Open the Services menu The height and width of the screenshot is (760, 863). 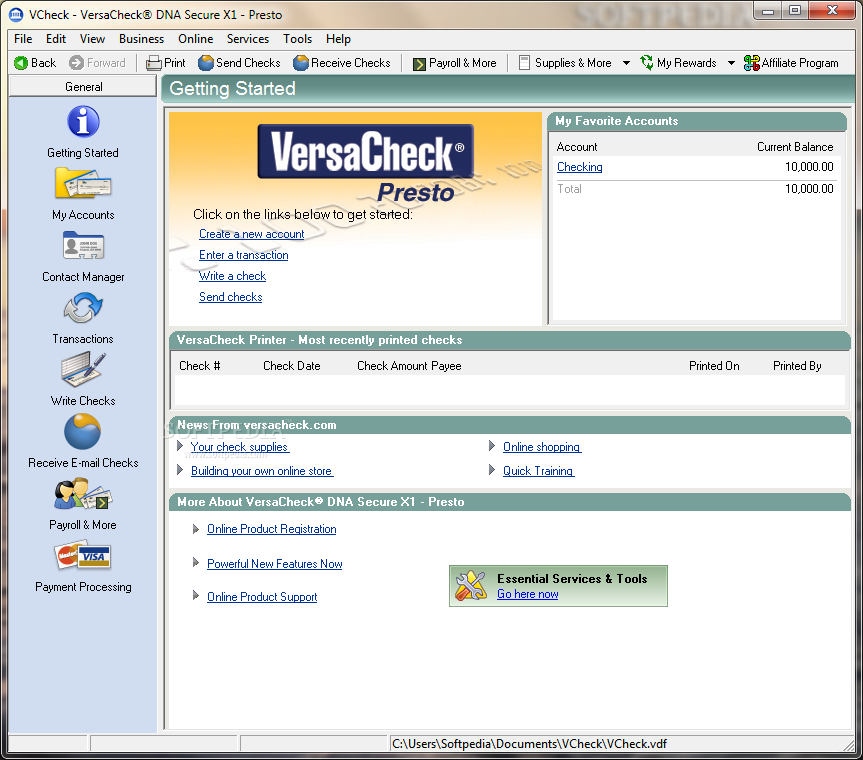(248, 39)
